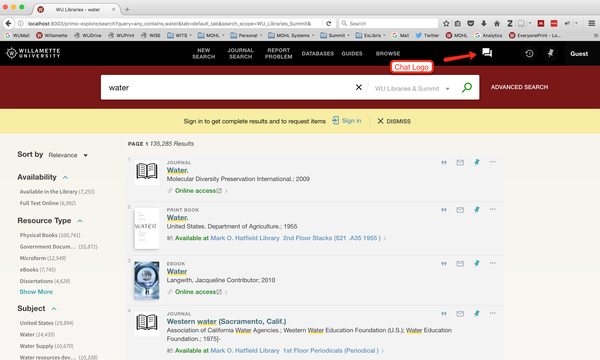Go to New Search

pyautogui.click(x=204, y=53)
